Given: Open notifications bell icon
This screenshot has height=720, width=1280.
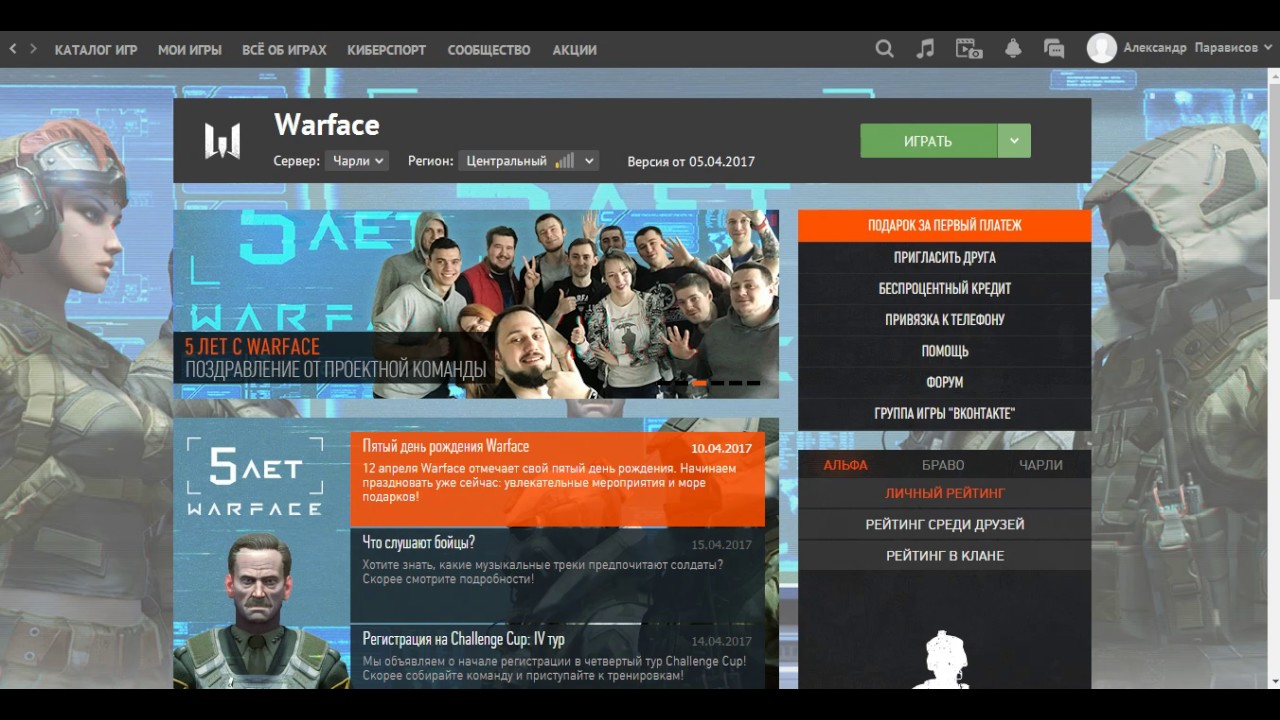Looking at the screenshot, I should pyautogui.click(x=1013, y=48).
